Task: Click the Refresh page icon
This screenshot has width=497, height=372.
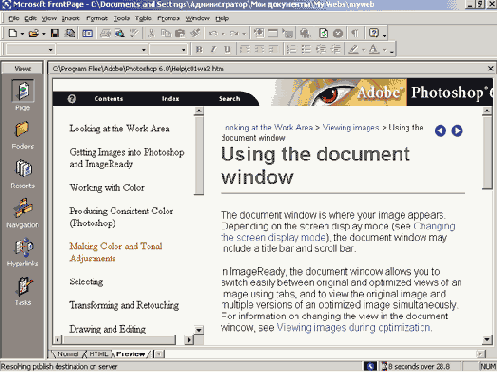Action: tap(323, 33)
